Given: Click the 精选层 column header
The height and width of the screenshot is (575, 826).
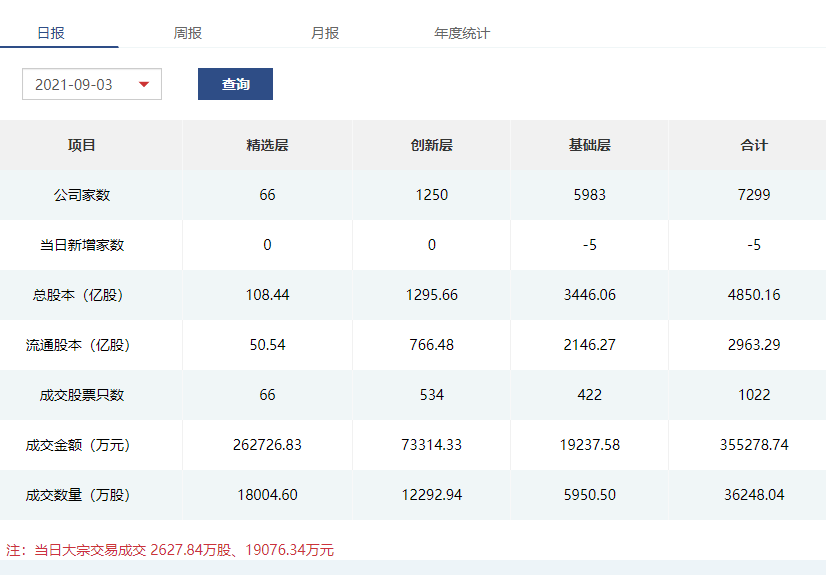Looking at the screenshot, I should (267, 145).
